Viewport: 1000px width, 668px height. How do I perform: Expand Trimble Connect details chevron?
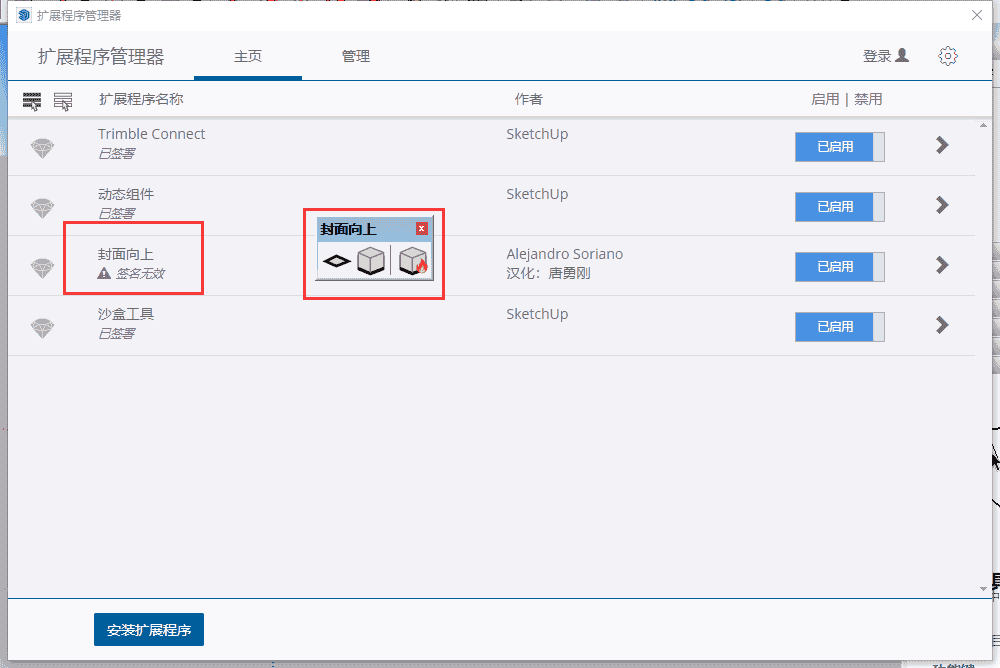(942, 145)
